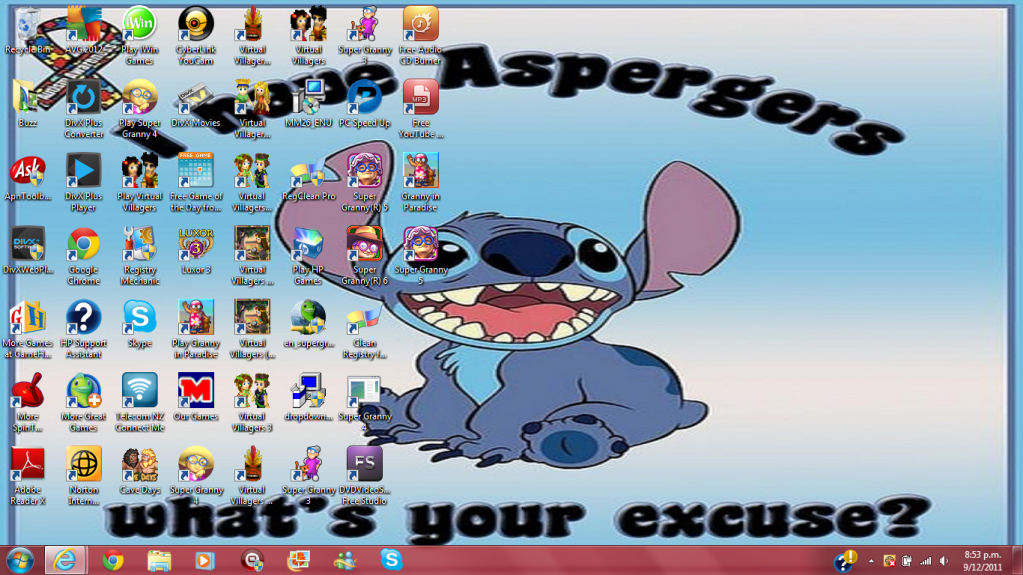Open the Windows Start menu
The image size is (1023, 575).
[x=20, y=561]
